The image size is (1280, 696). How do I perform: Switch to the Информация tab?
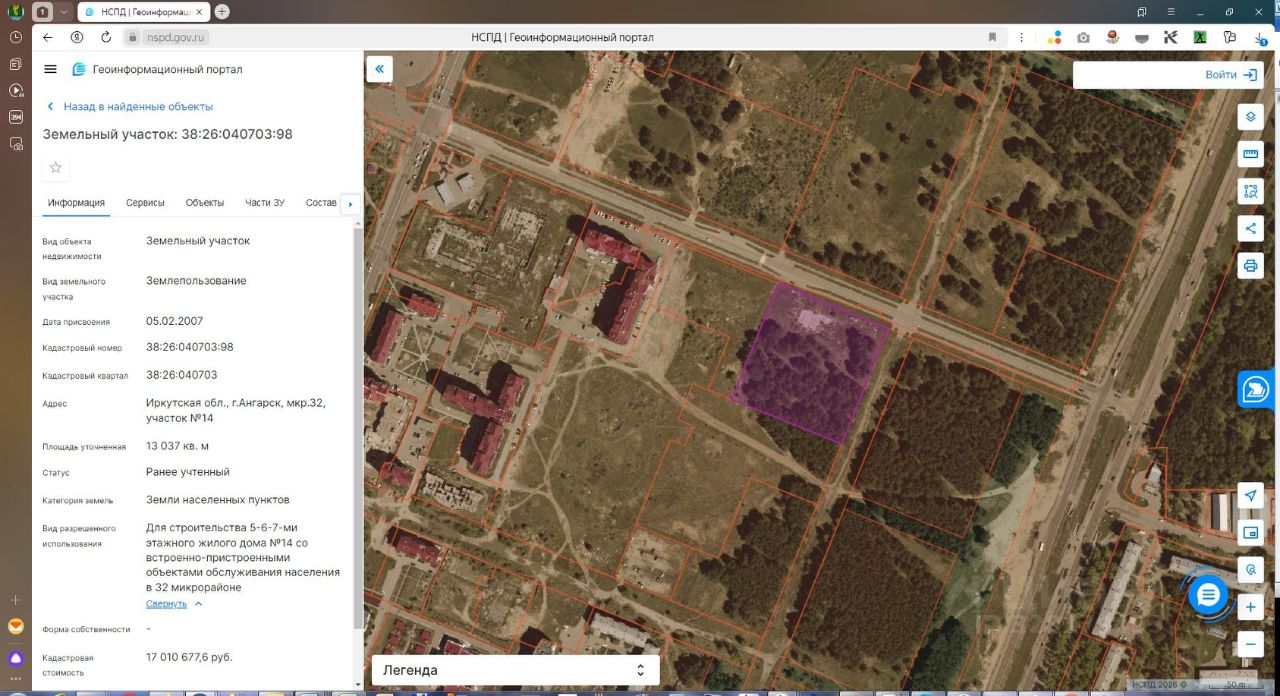click(x=76, y=203)
